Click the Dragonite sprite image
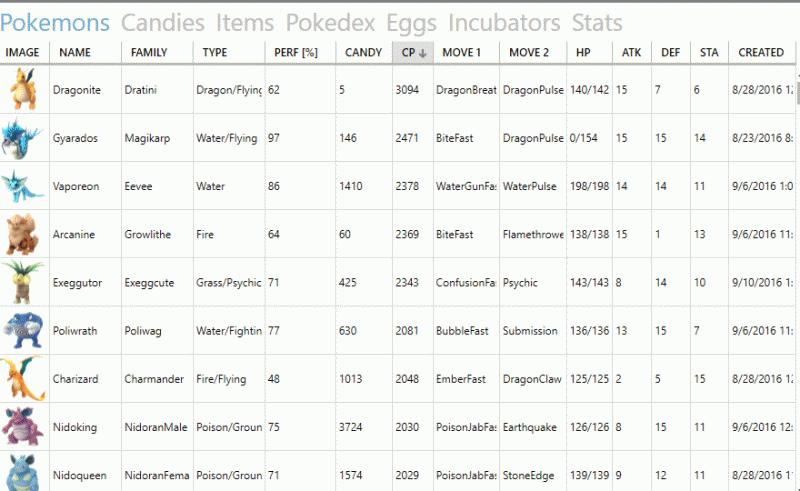800x491 pixels. tap(23, 89)
